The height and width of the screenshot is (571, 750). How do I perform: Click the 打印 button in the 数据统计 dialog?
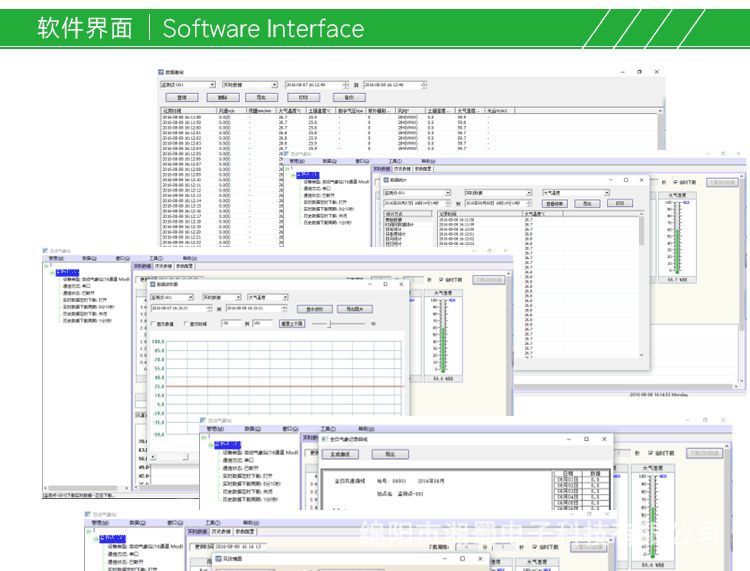click(x=620, y=204)
